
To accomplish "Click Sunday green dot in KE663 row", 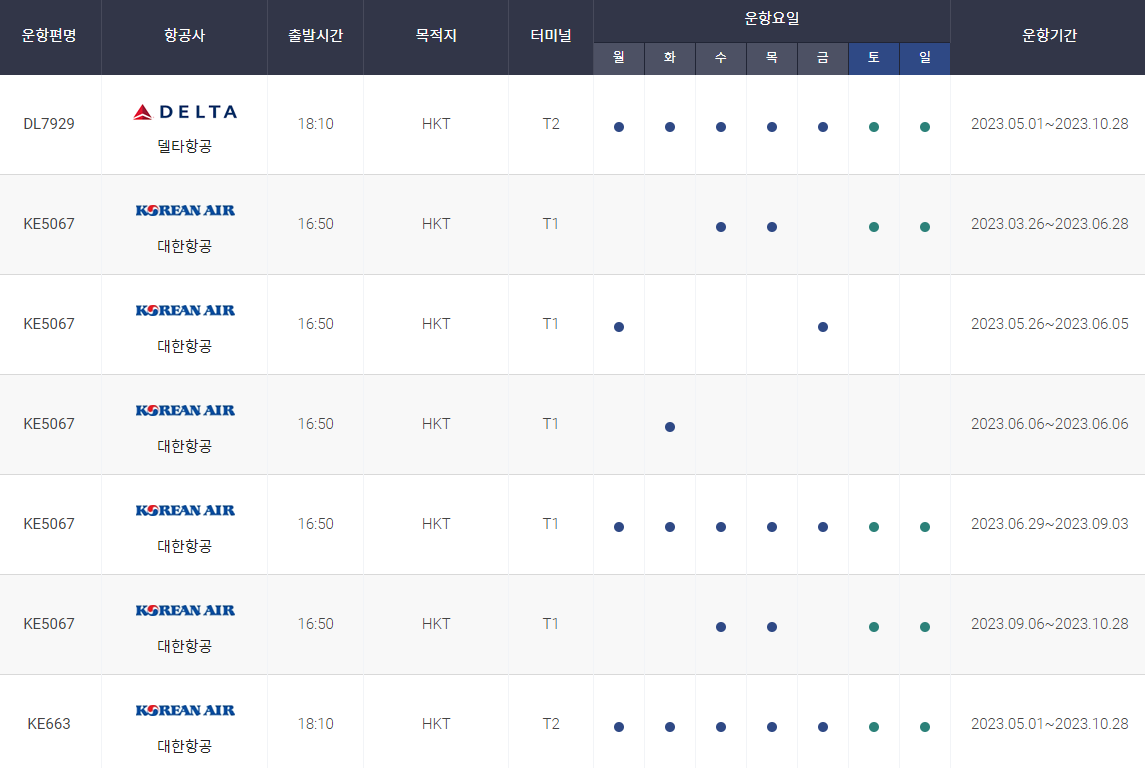I will click(x=925, y=727).
